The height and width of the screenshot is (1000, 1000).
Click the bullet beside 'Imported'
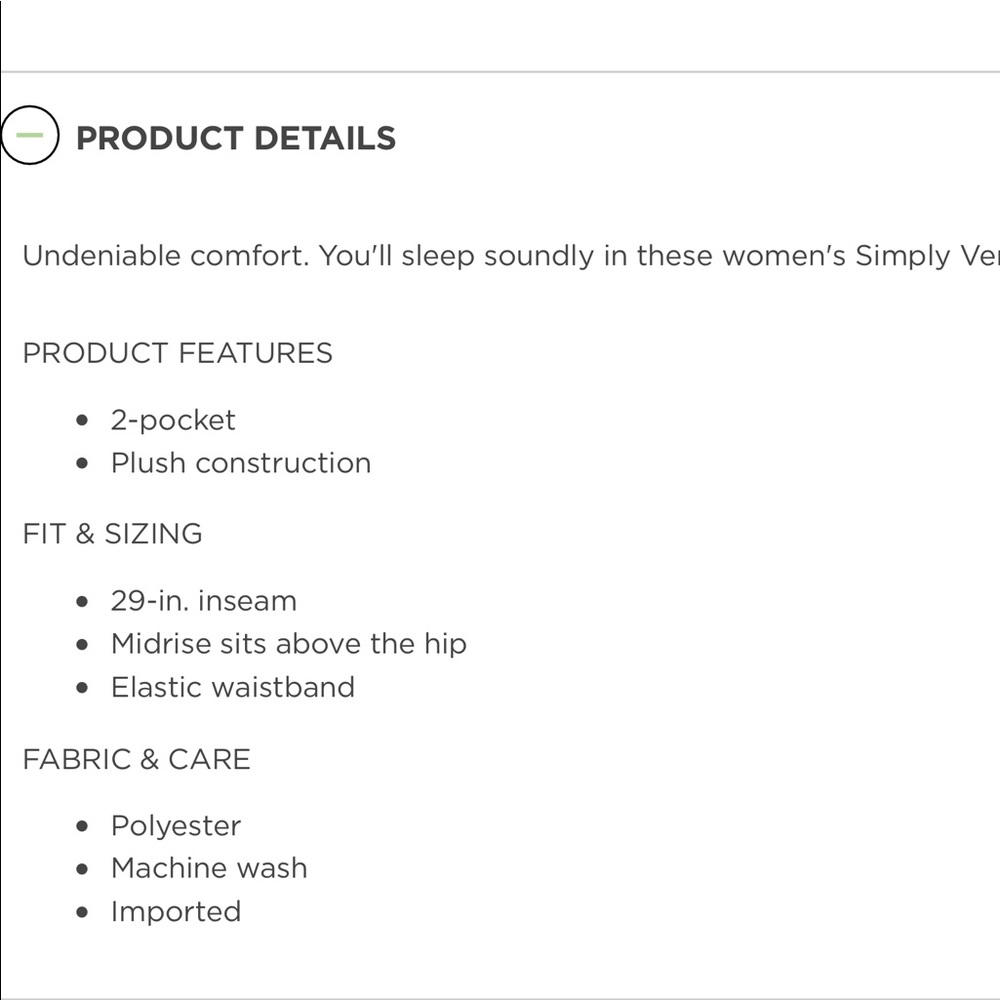(x=83, y=913)
